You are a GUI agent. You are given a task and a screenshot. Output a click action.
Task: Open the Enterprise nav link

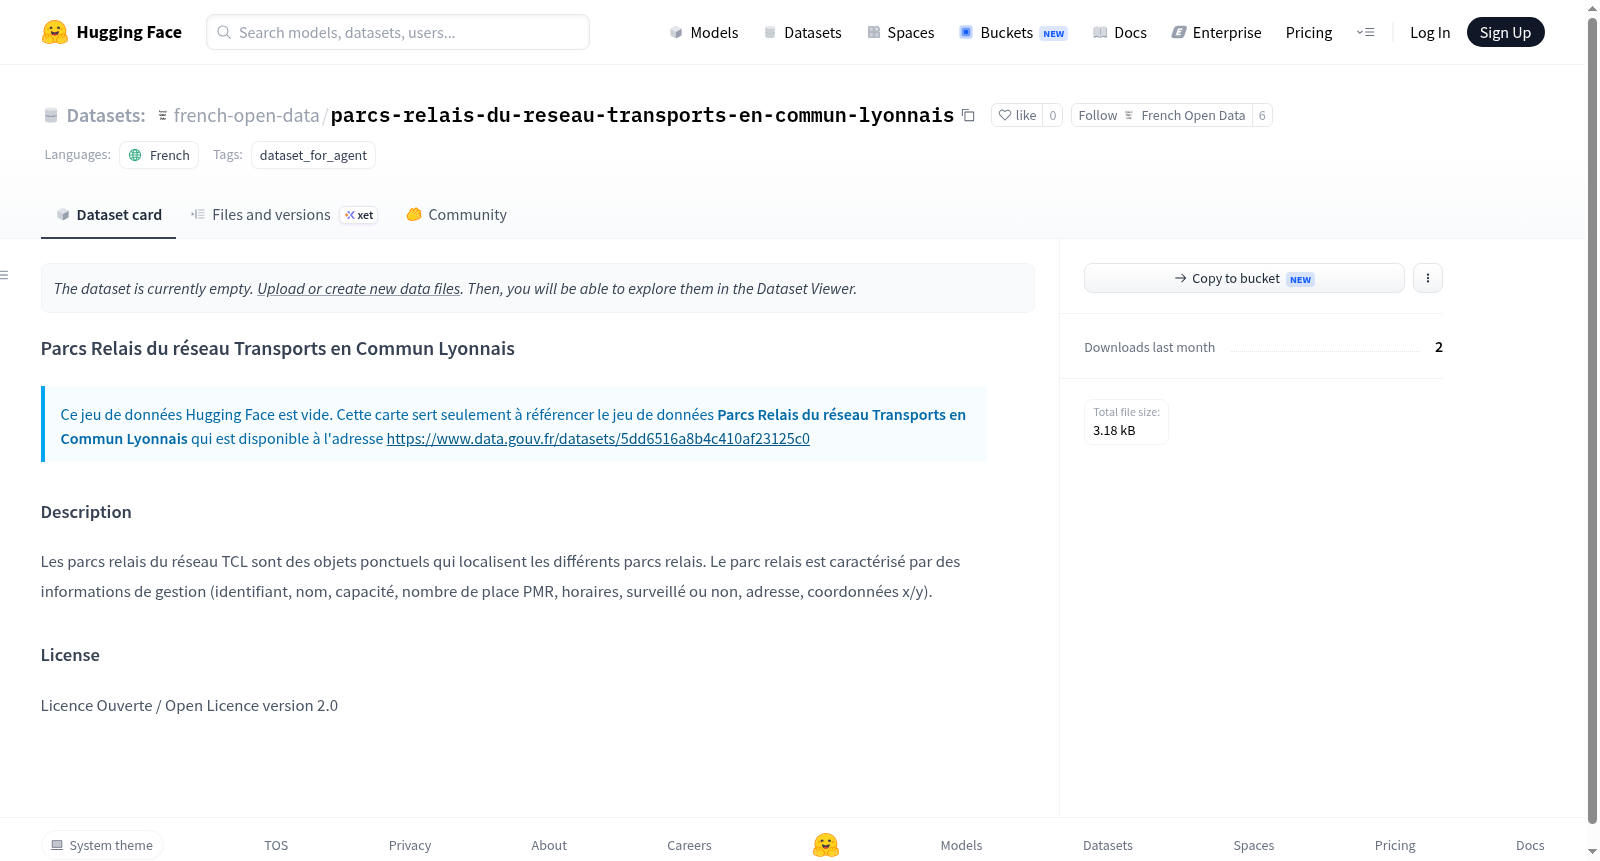(1217, 32)
